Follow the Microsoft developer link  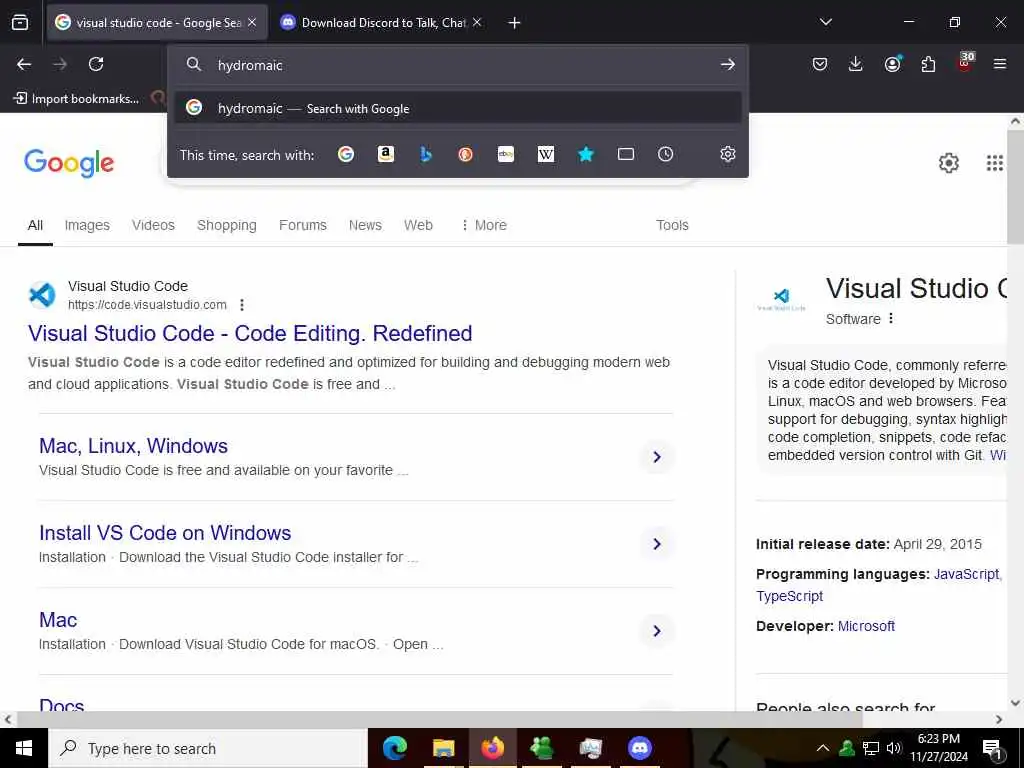pyautogui.click(x=866, y=626)
